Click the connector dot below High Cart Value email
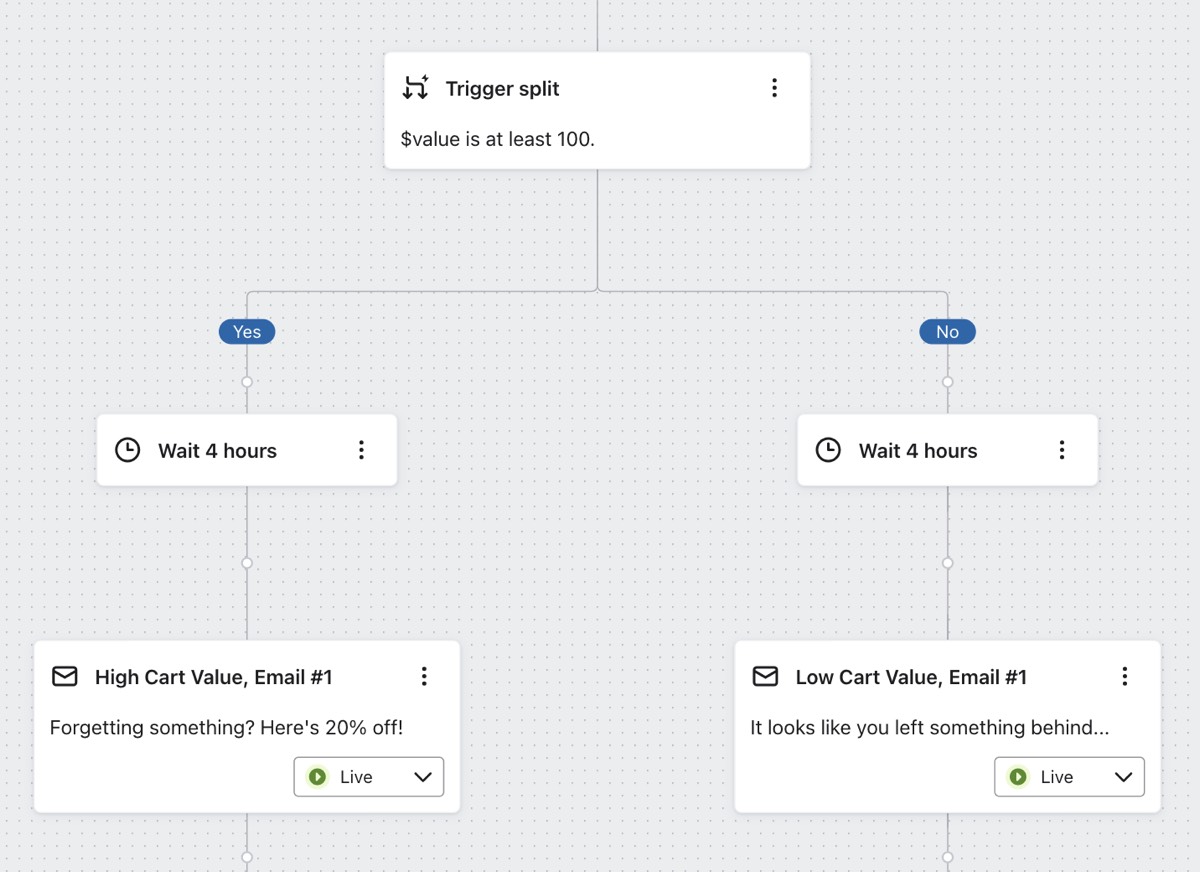The width and height of the screenshot is (1200, 872). pos(246,858)
